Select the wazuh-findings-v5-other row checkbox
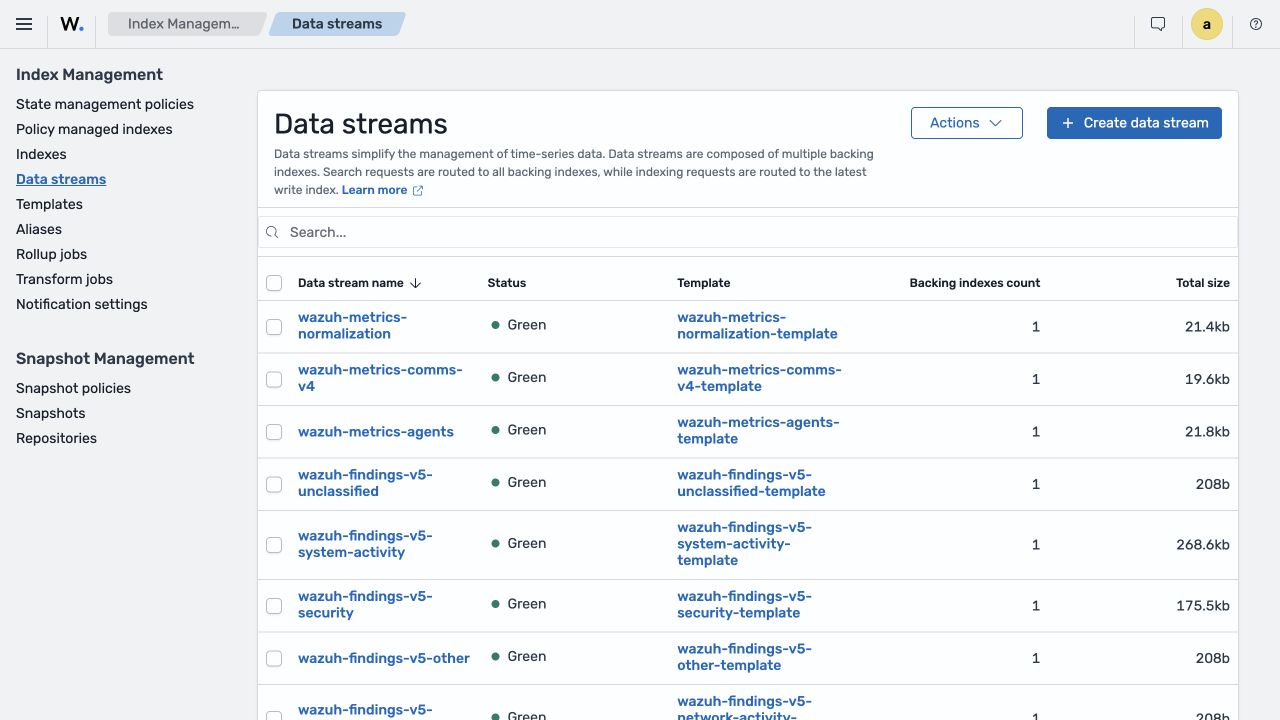Screen dimensions: 1280x720 tap(274, 658)
